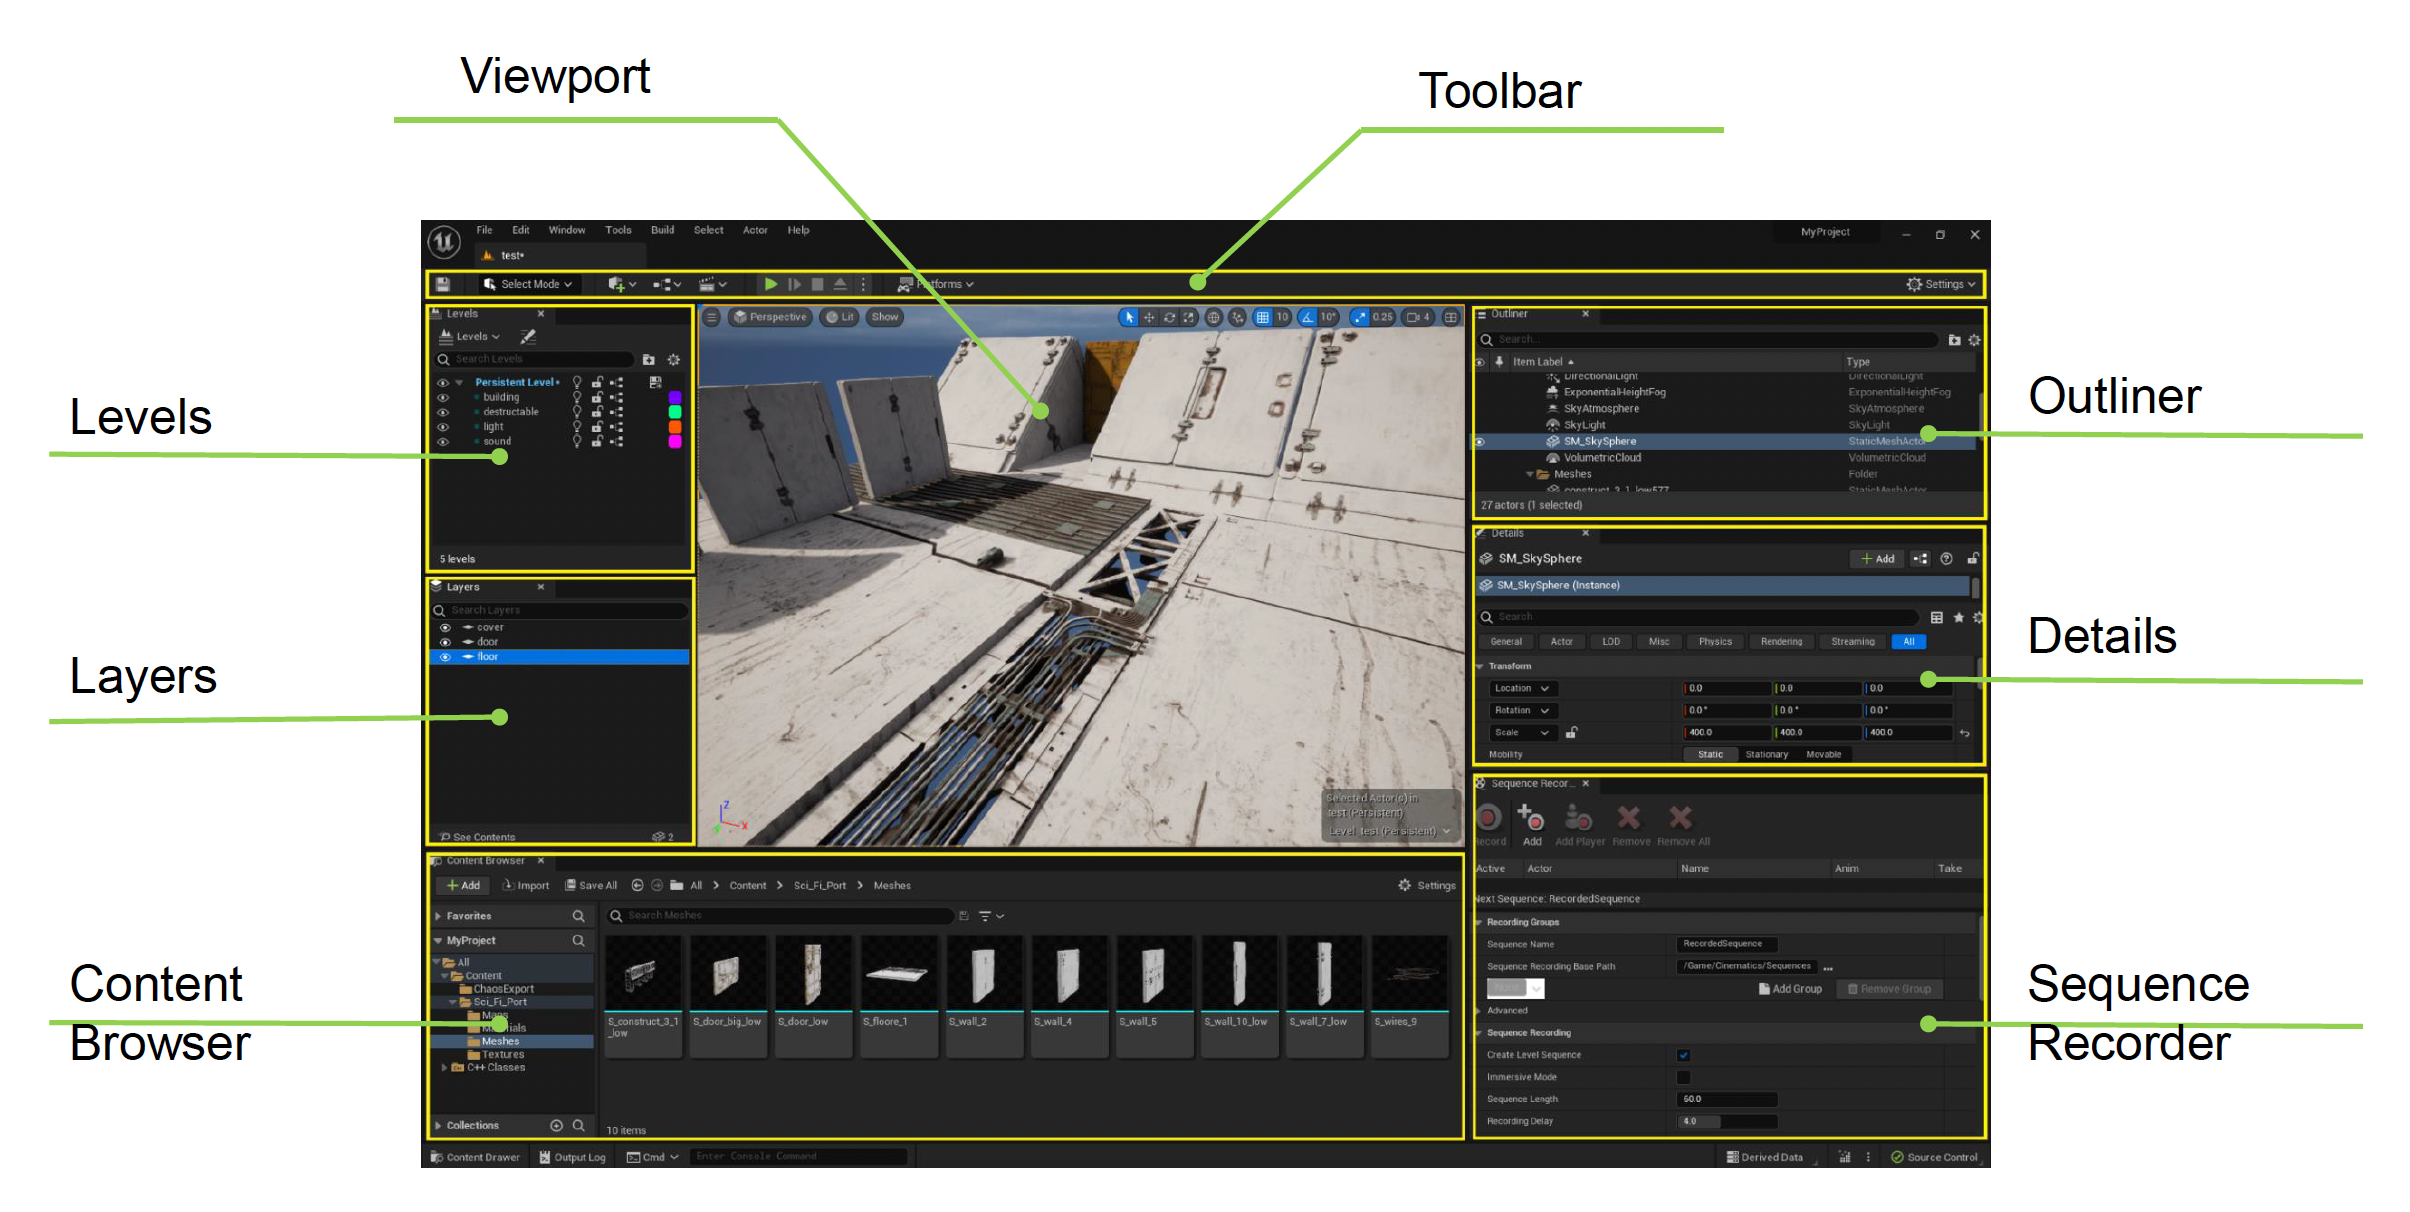The width and height of the screenshot is (2410, 1212).
Task: Toggle visibility of the door layer
Action: [445, 642]
